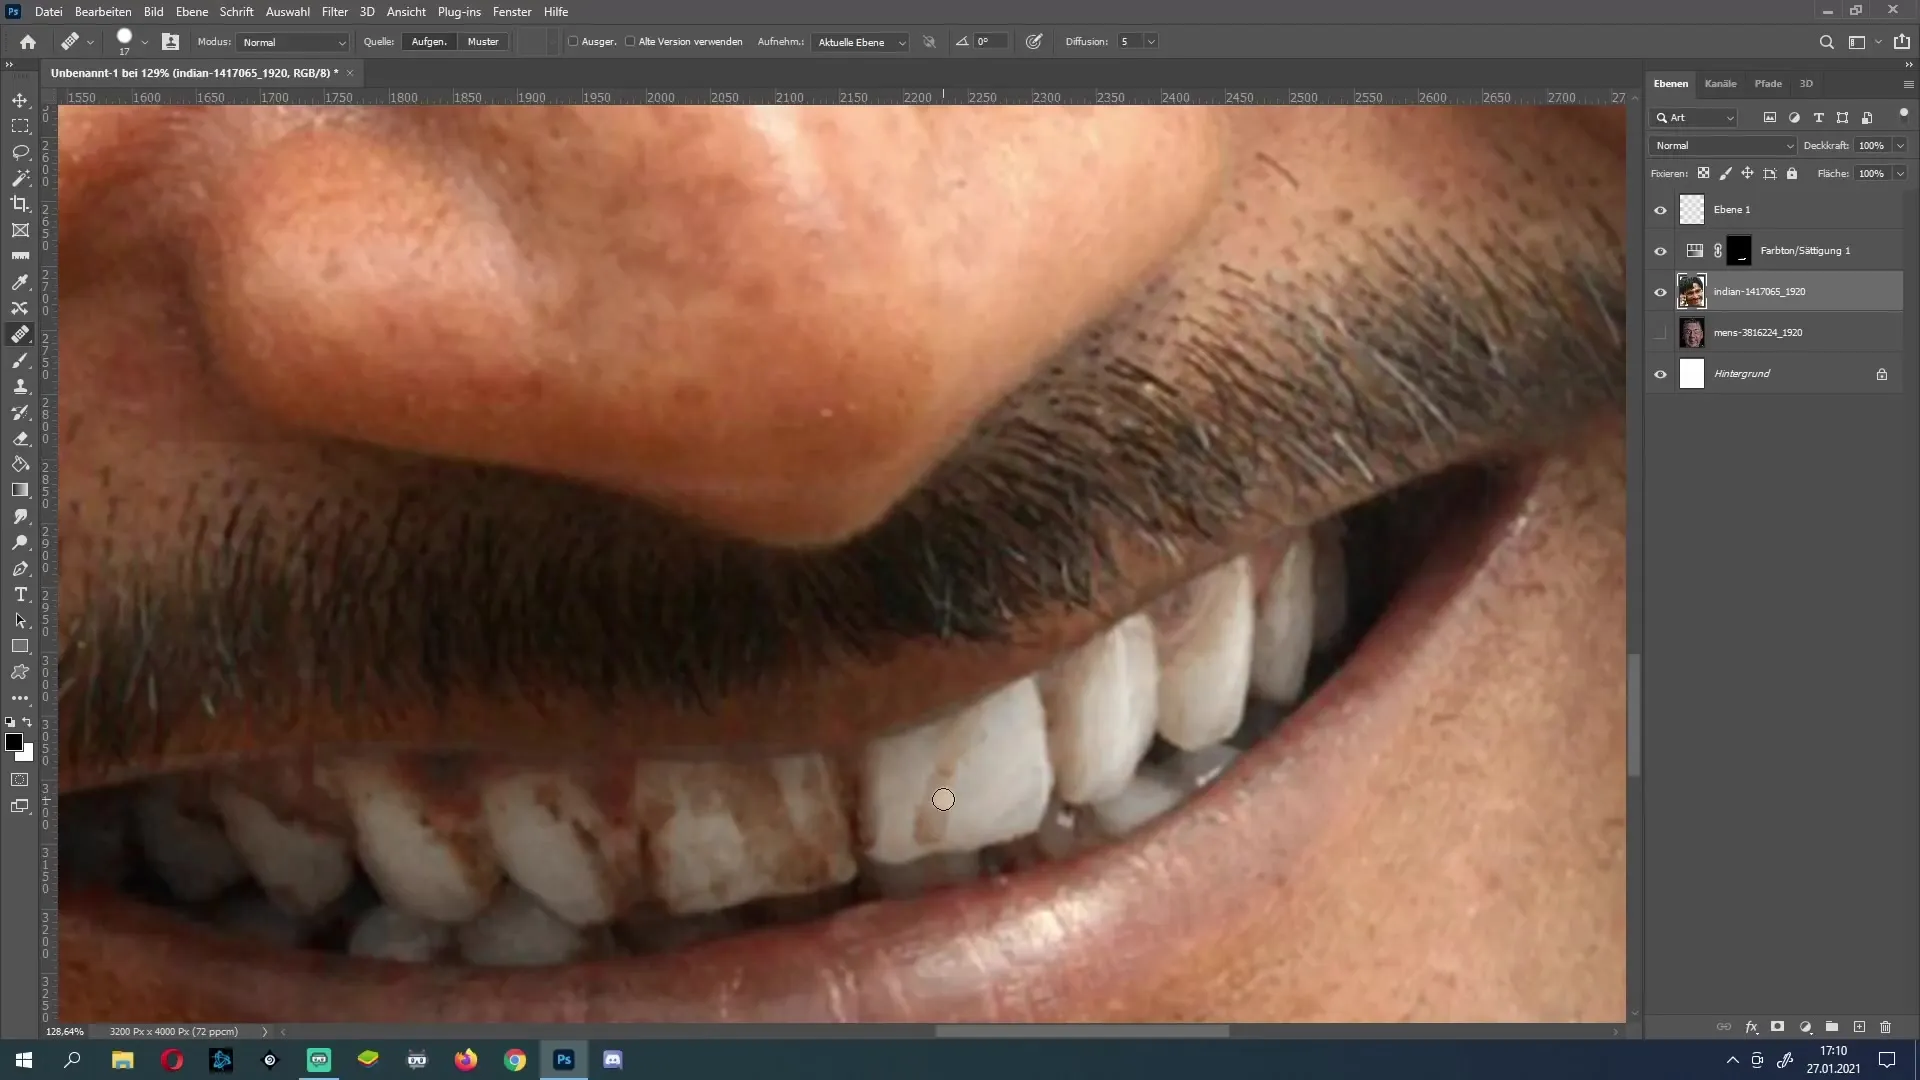Open the Fenster menu
This screenshot has width=1920, height=1080.
512,11
